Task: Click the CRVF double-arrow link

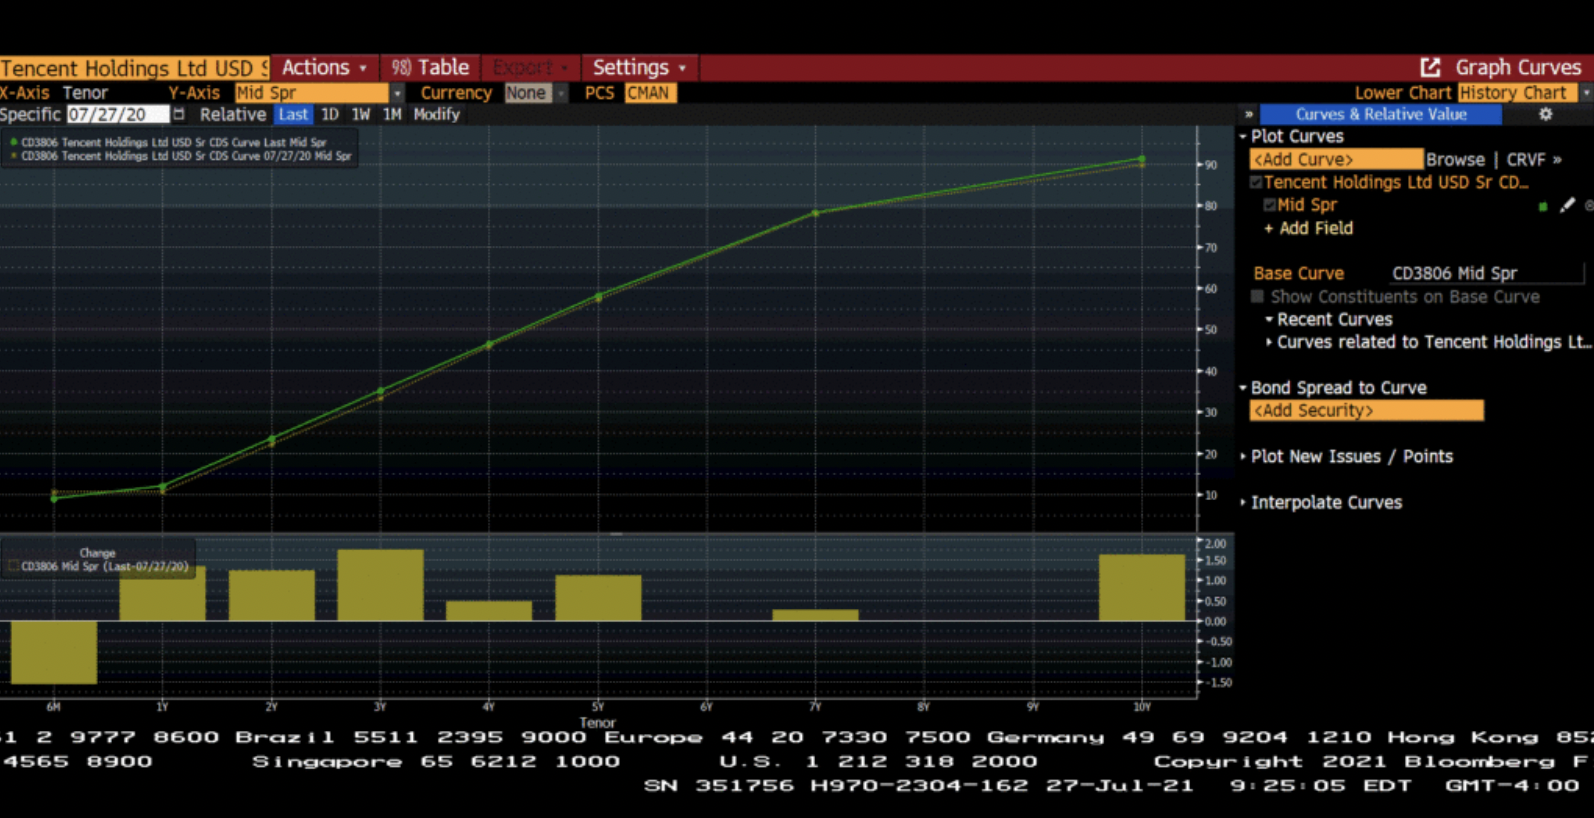Action: point(1533,159)
